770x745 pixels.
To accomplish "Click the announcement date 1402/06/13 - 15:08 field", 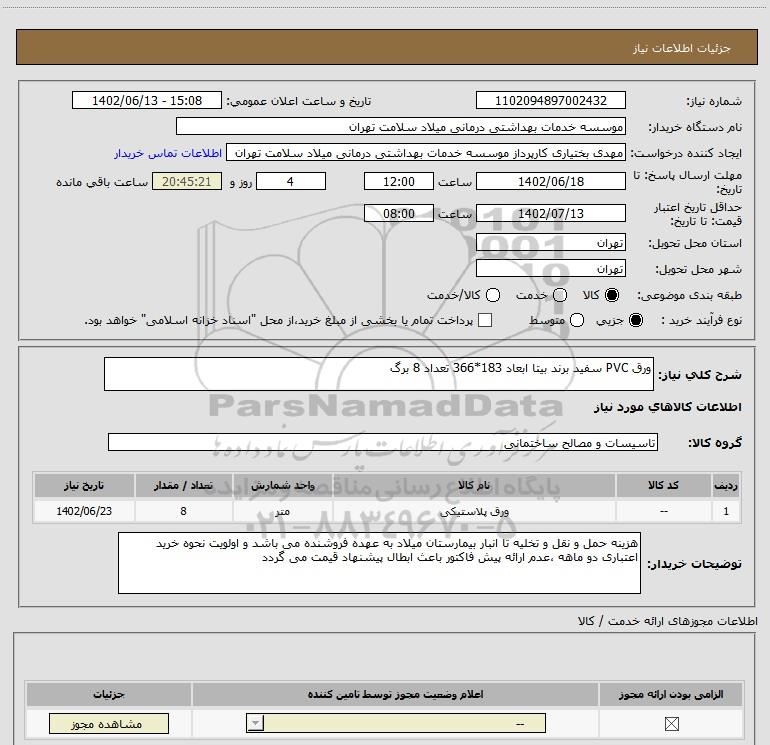I will [x=147, y=100].
